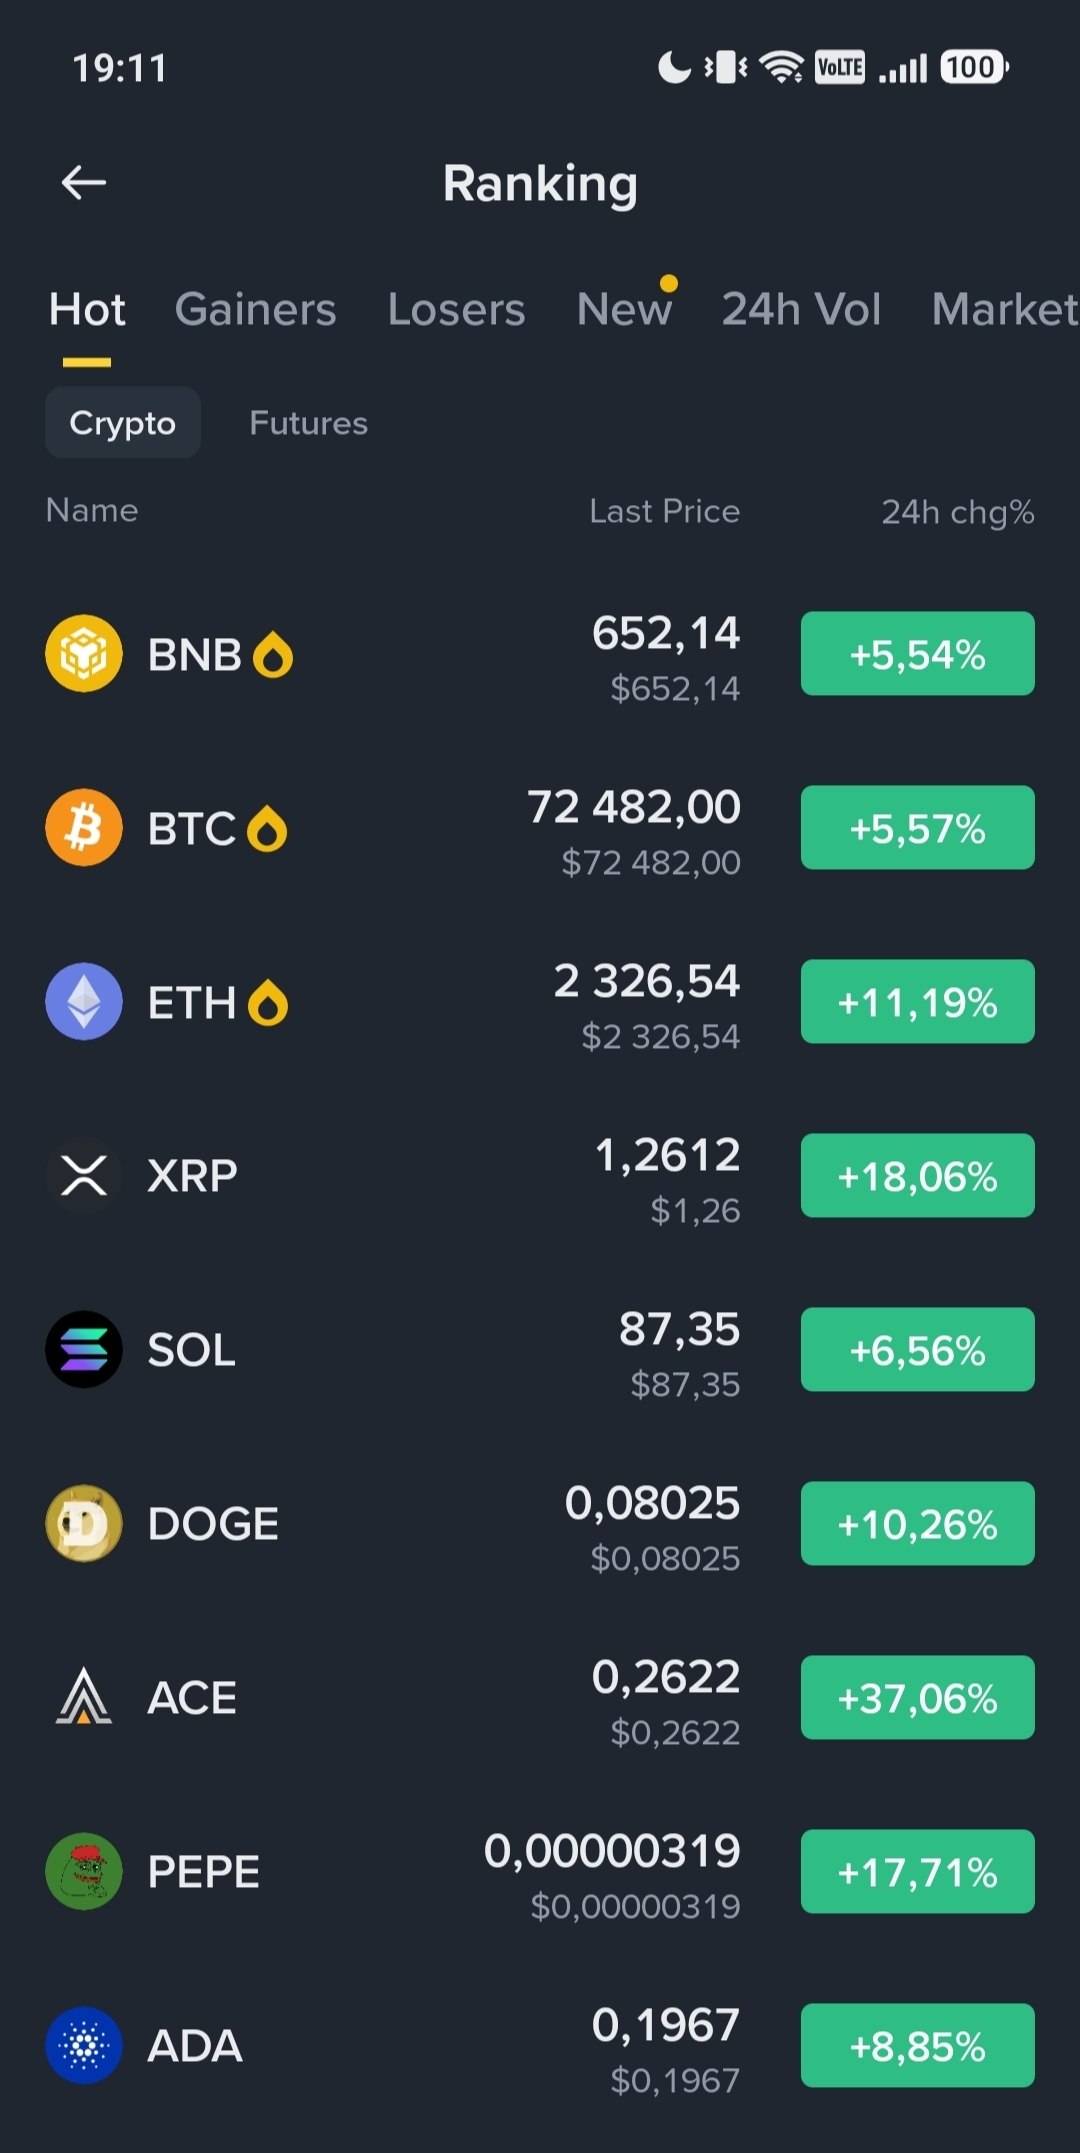
Task: Tap the BNB coin logo
Action: click(x=84, y=654)
